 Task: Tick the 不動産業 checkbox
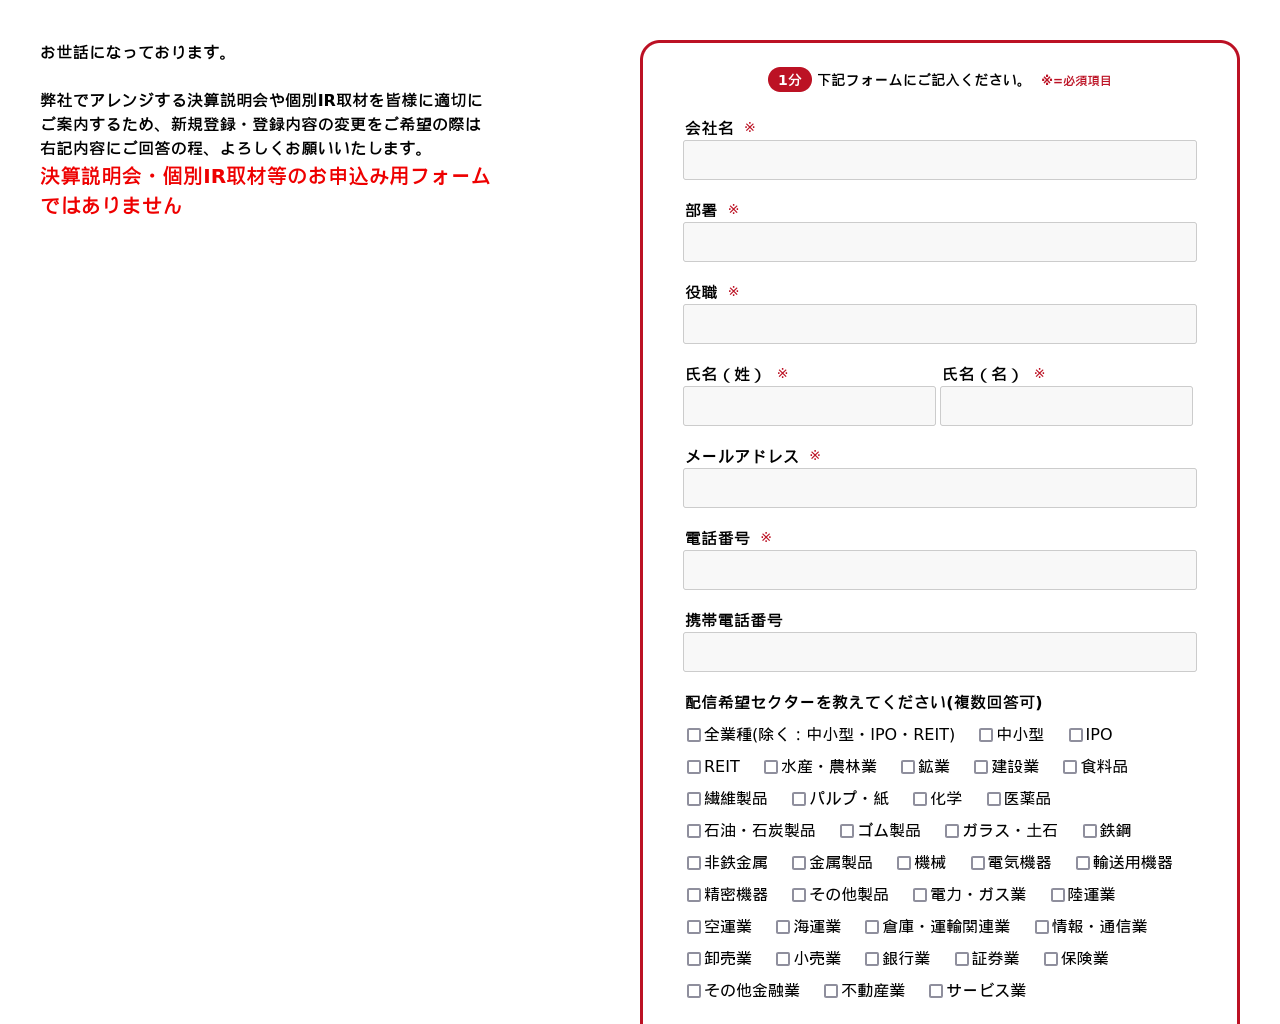pyautogui.click(x=831, y=991)
